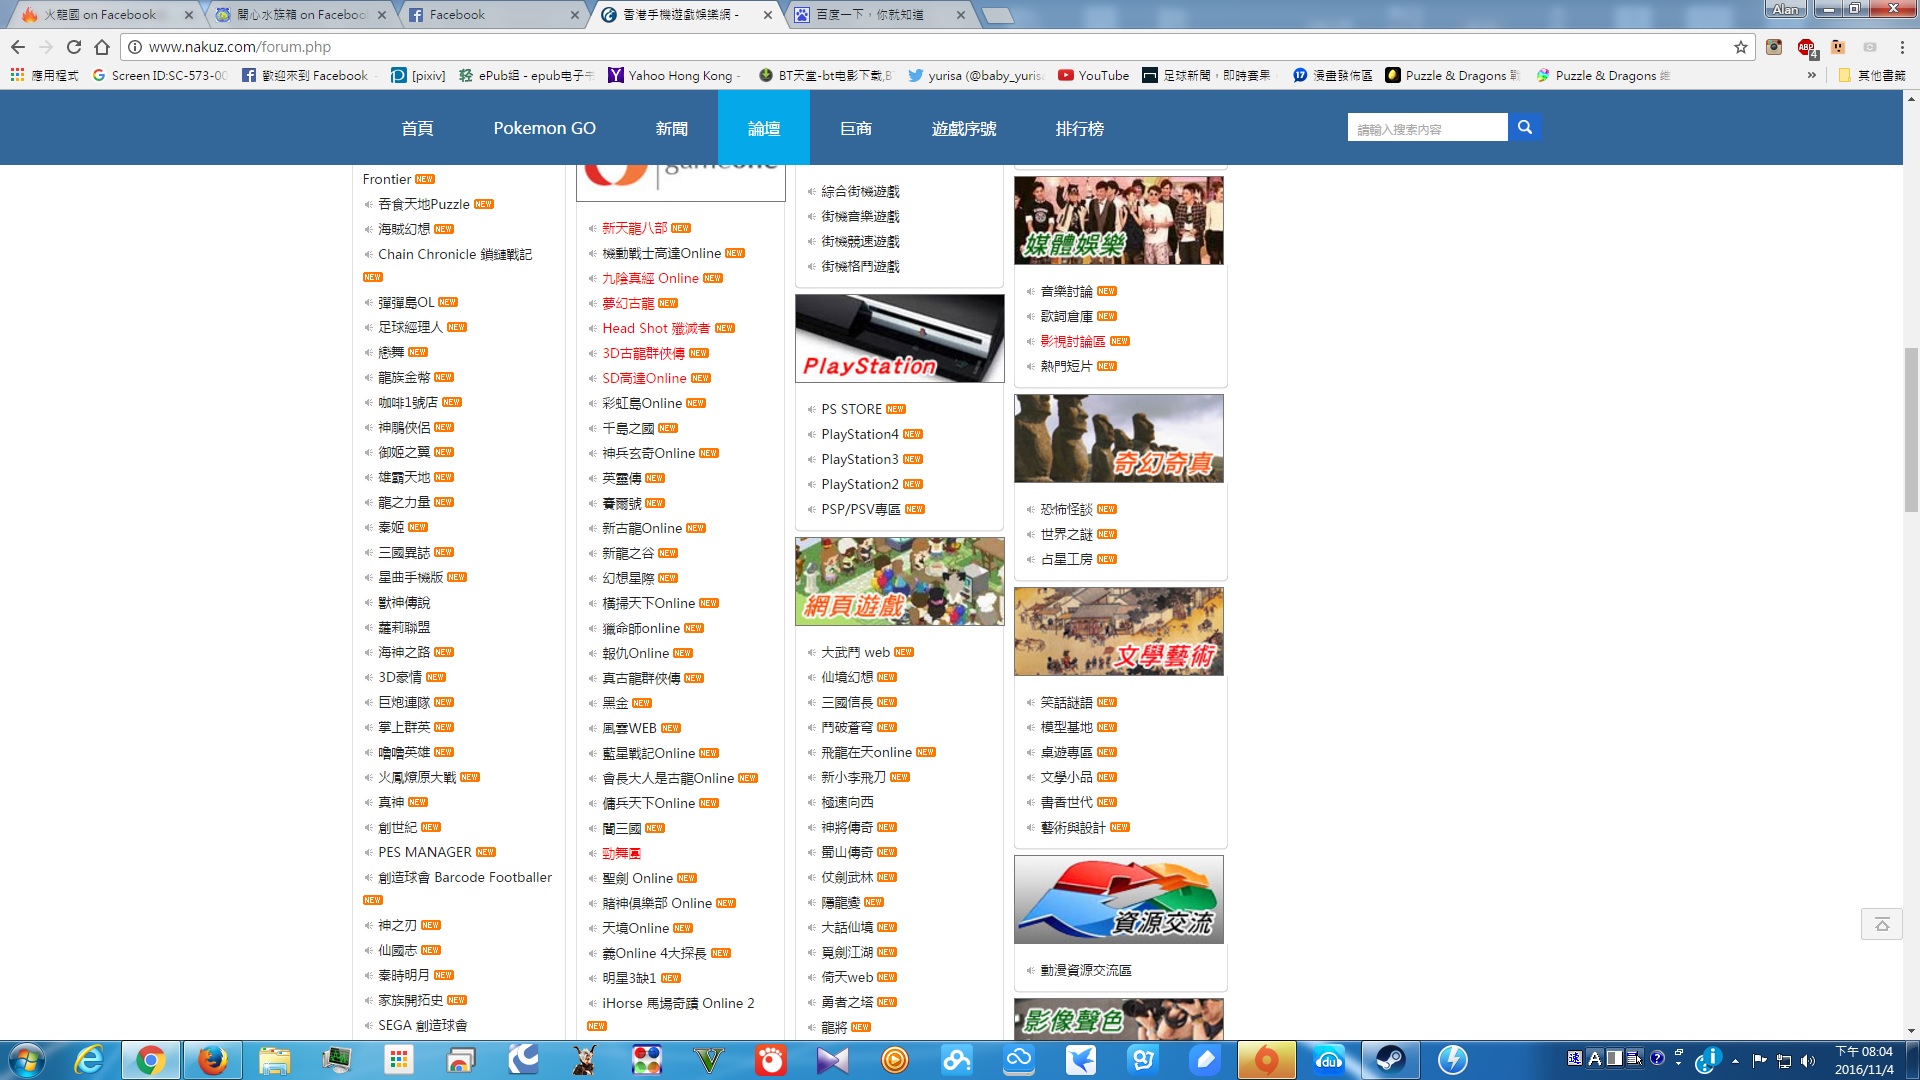Click the back-to-top arrow button
This screenshot has height=1080, width=1920.
(x=1881, y=924)
